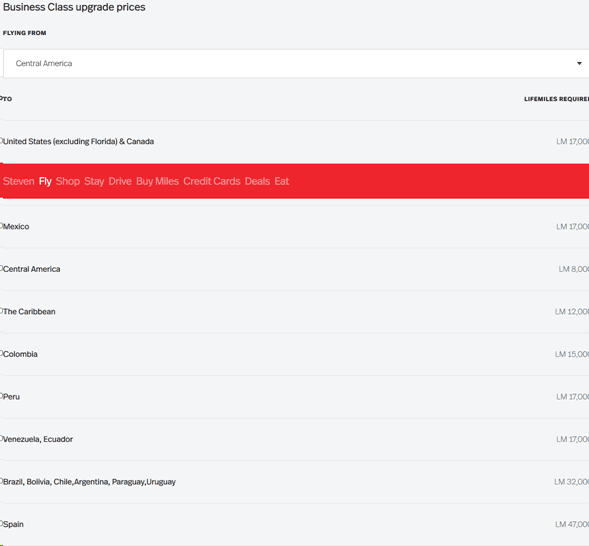The width and height of the screenshot is (589, 546).
Task: Open the Drive navigation item
Action: [120, 181]
